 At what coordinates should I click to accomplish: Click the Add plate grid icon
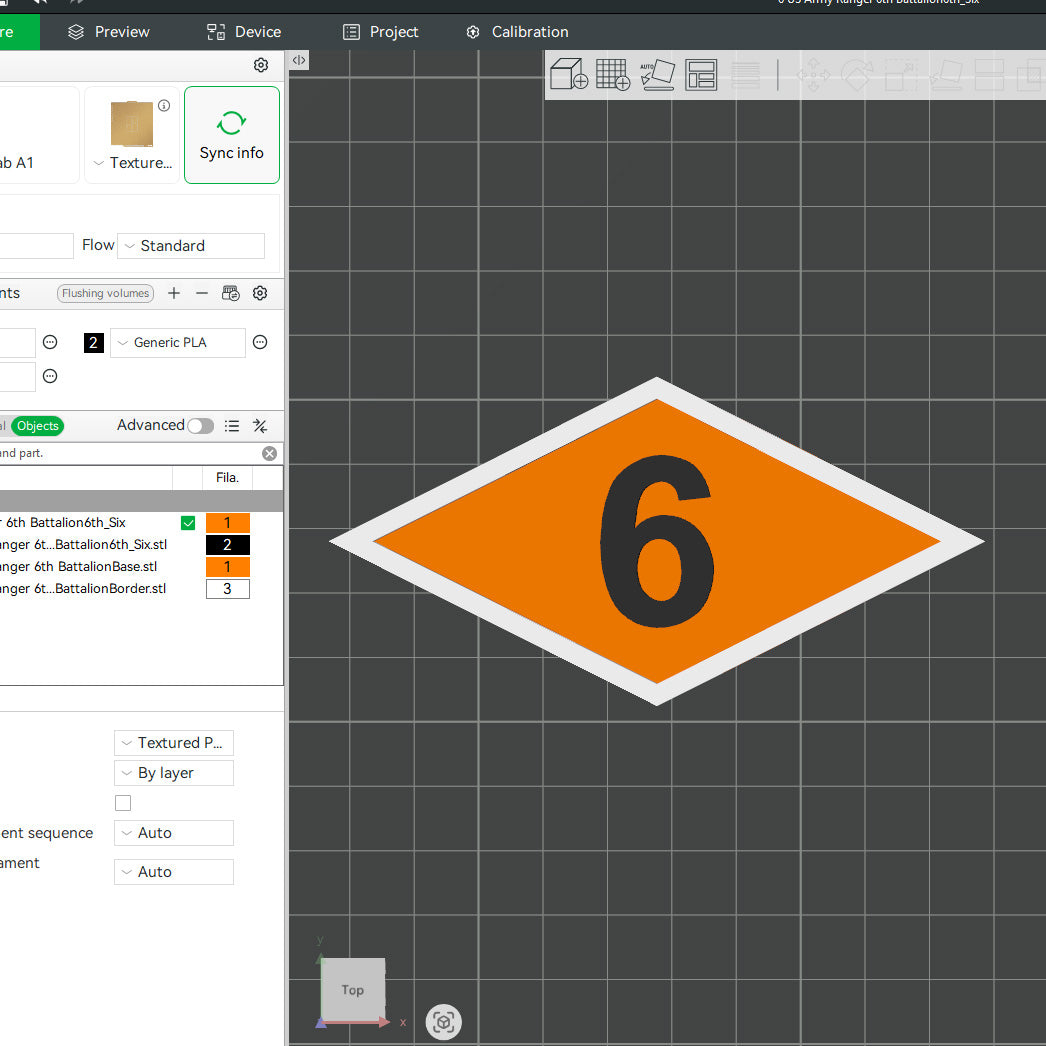tap(612, 75)
